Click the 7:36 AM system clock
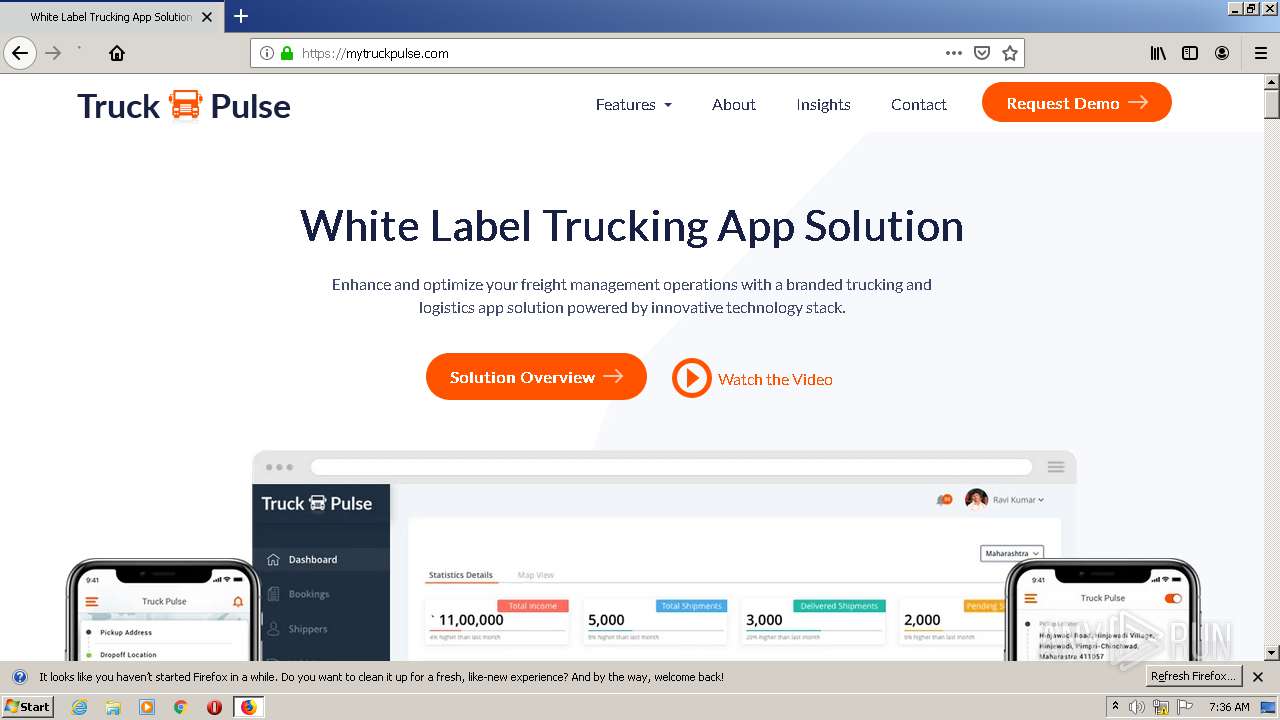This screenshot has width=1280, height=720. pyautogui.click(x=1229, y=707)
